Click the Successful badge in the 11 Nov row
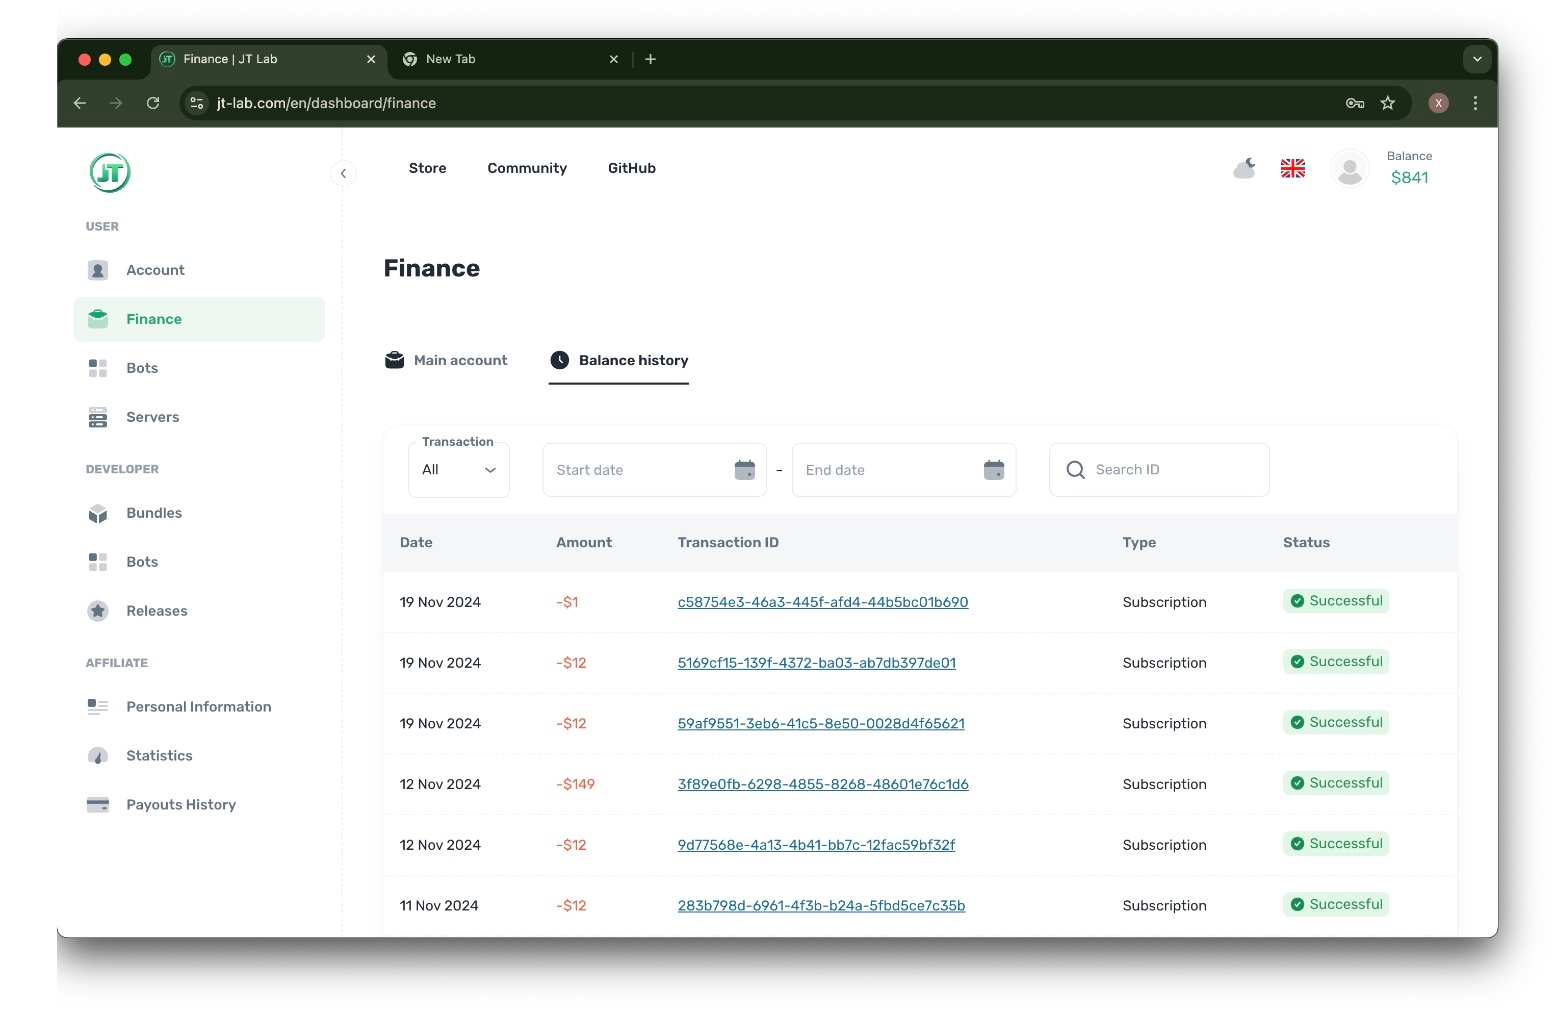The width and height of the screenshot is (1555, 1013). coord(1336,904)
